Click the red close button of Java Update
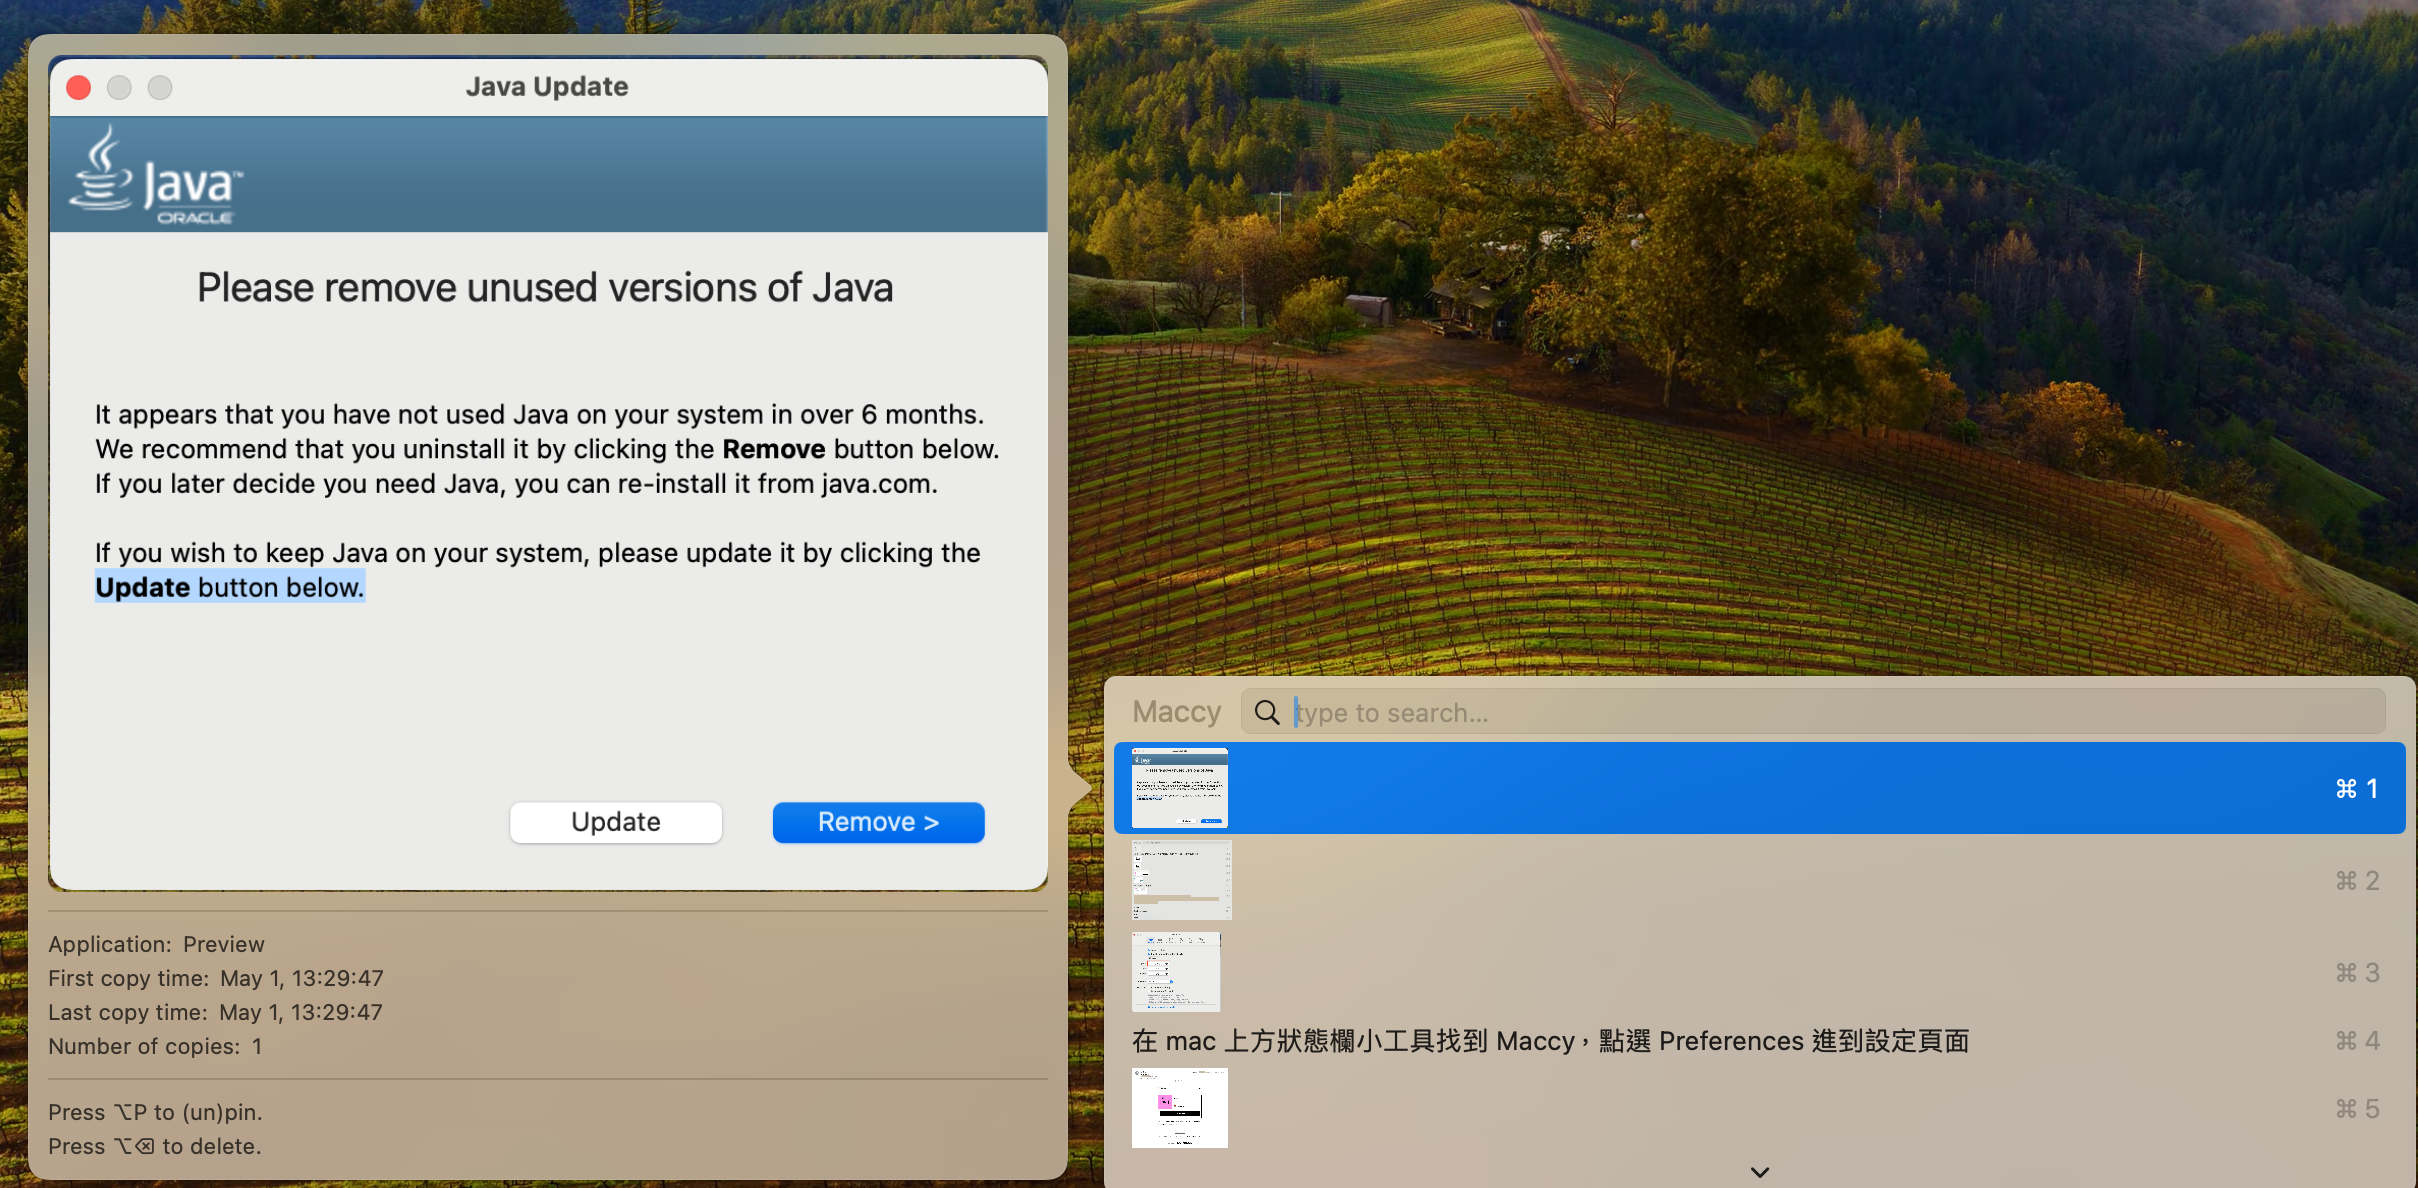Viewport: 2418px width, 1188px height. (79, 88)
